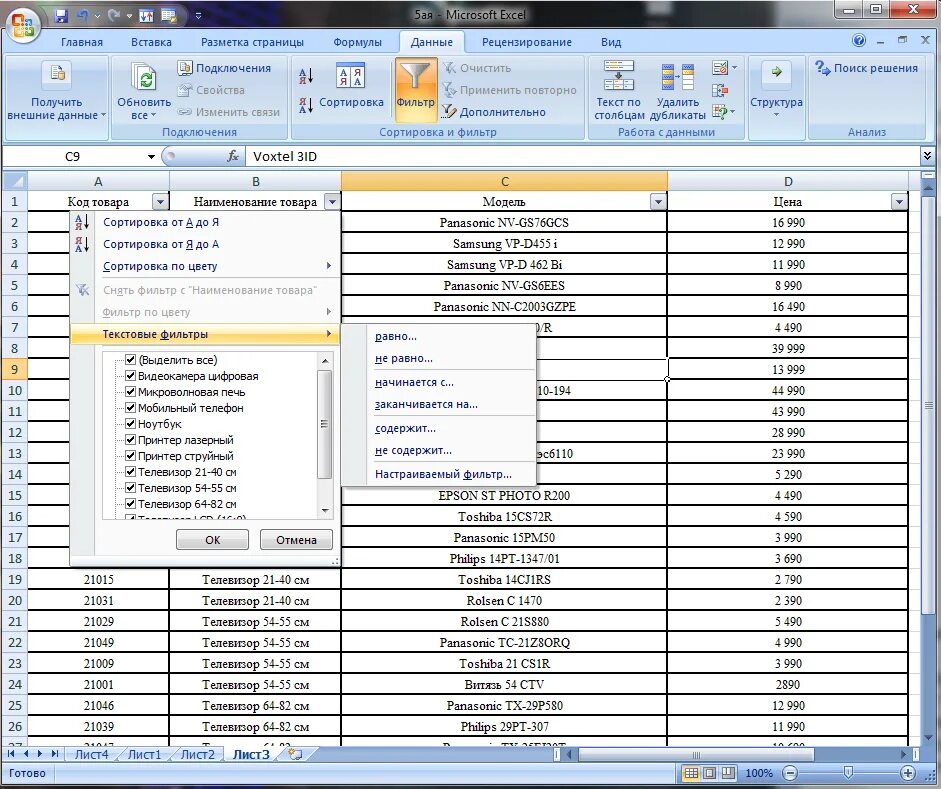This screenshot has width=941, height=789.
Task: Launch Поиск решения solver
Action: point(866,68)
